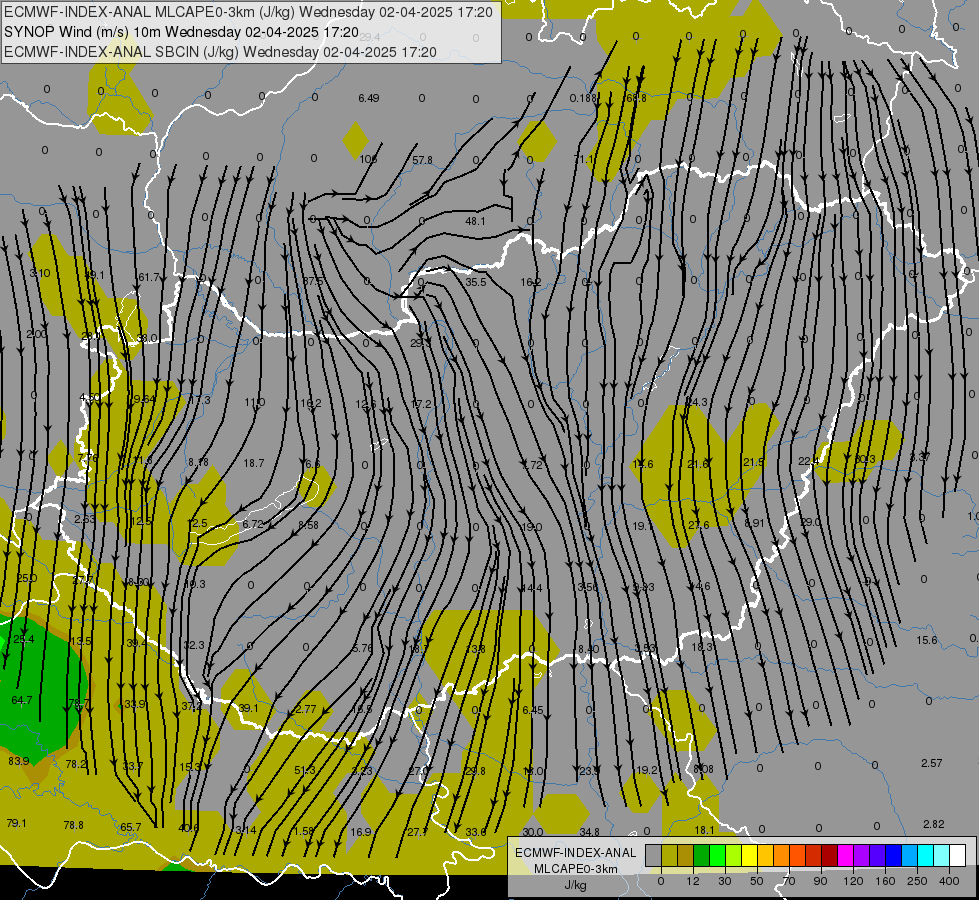Click the legend tick label 30

[x=725, y=881]
